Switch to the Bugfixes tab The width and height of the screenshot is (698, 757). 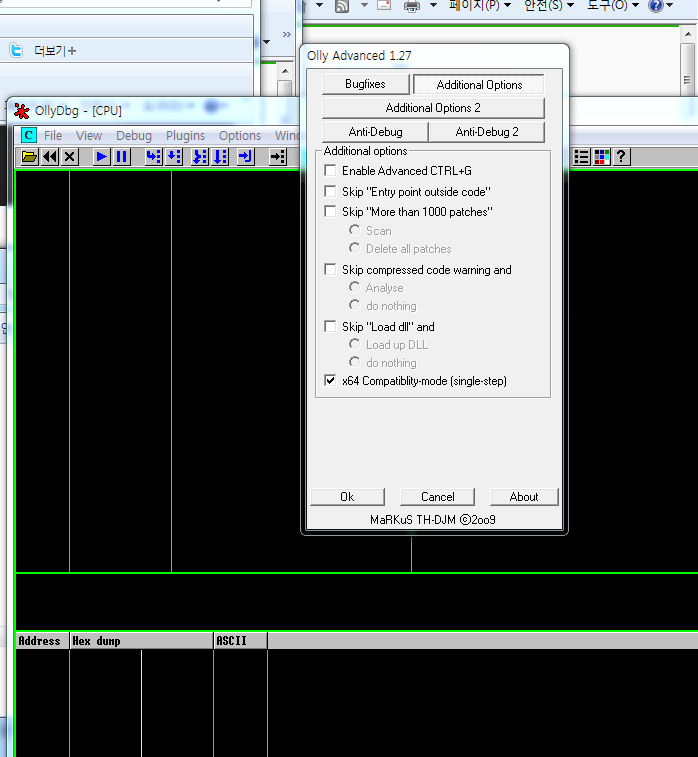365,84
